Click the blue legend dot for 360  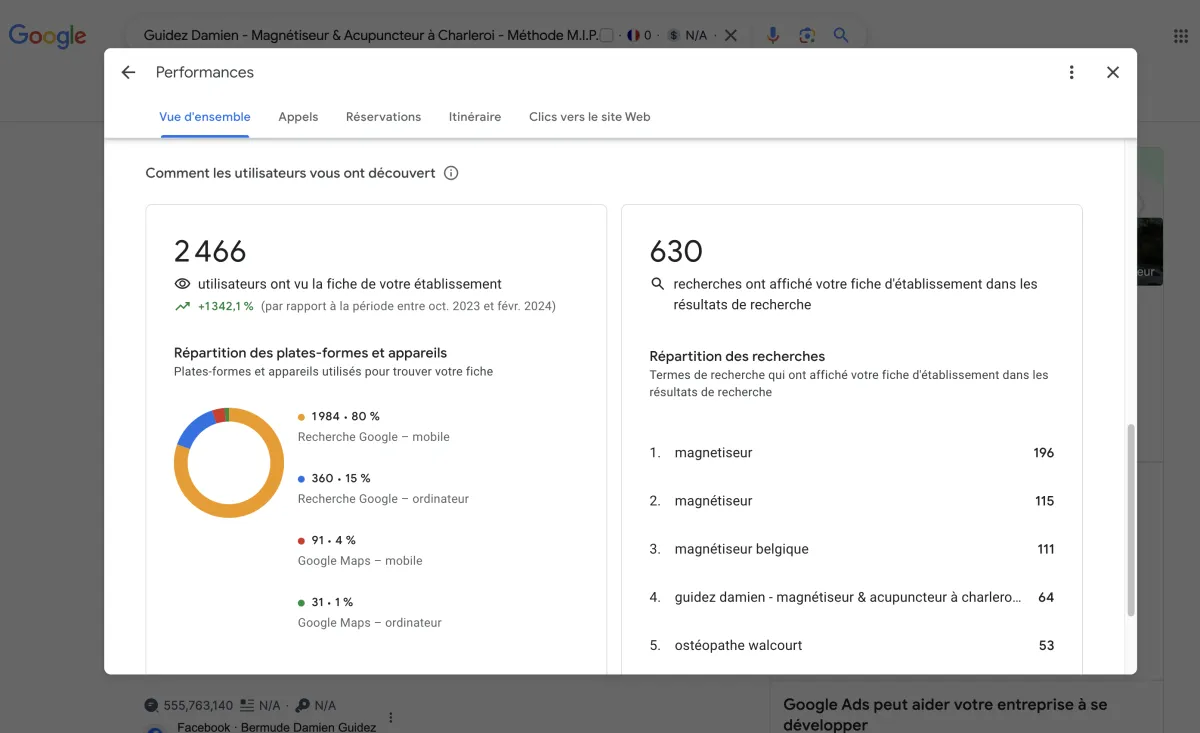point(301,479)
